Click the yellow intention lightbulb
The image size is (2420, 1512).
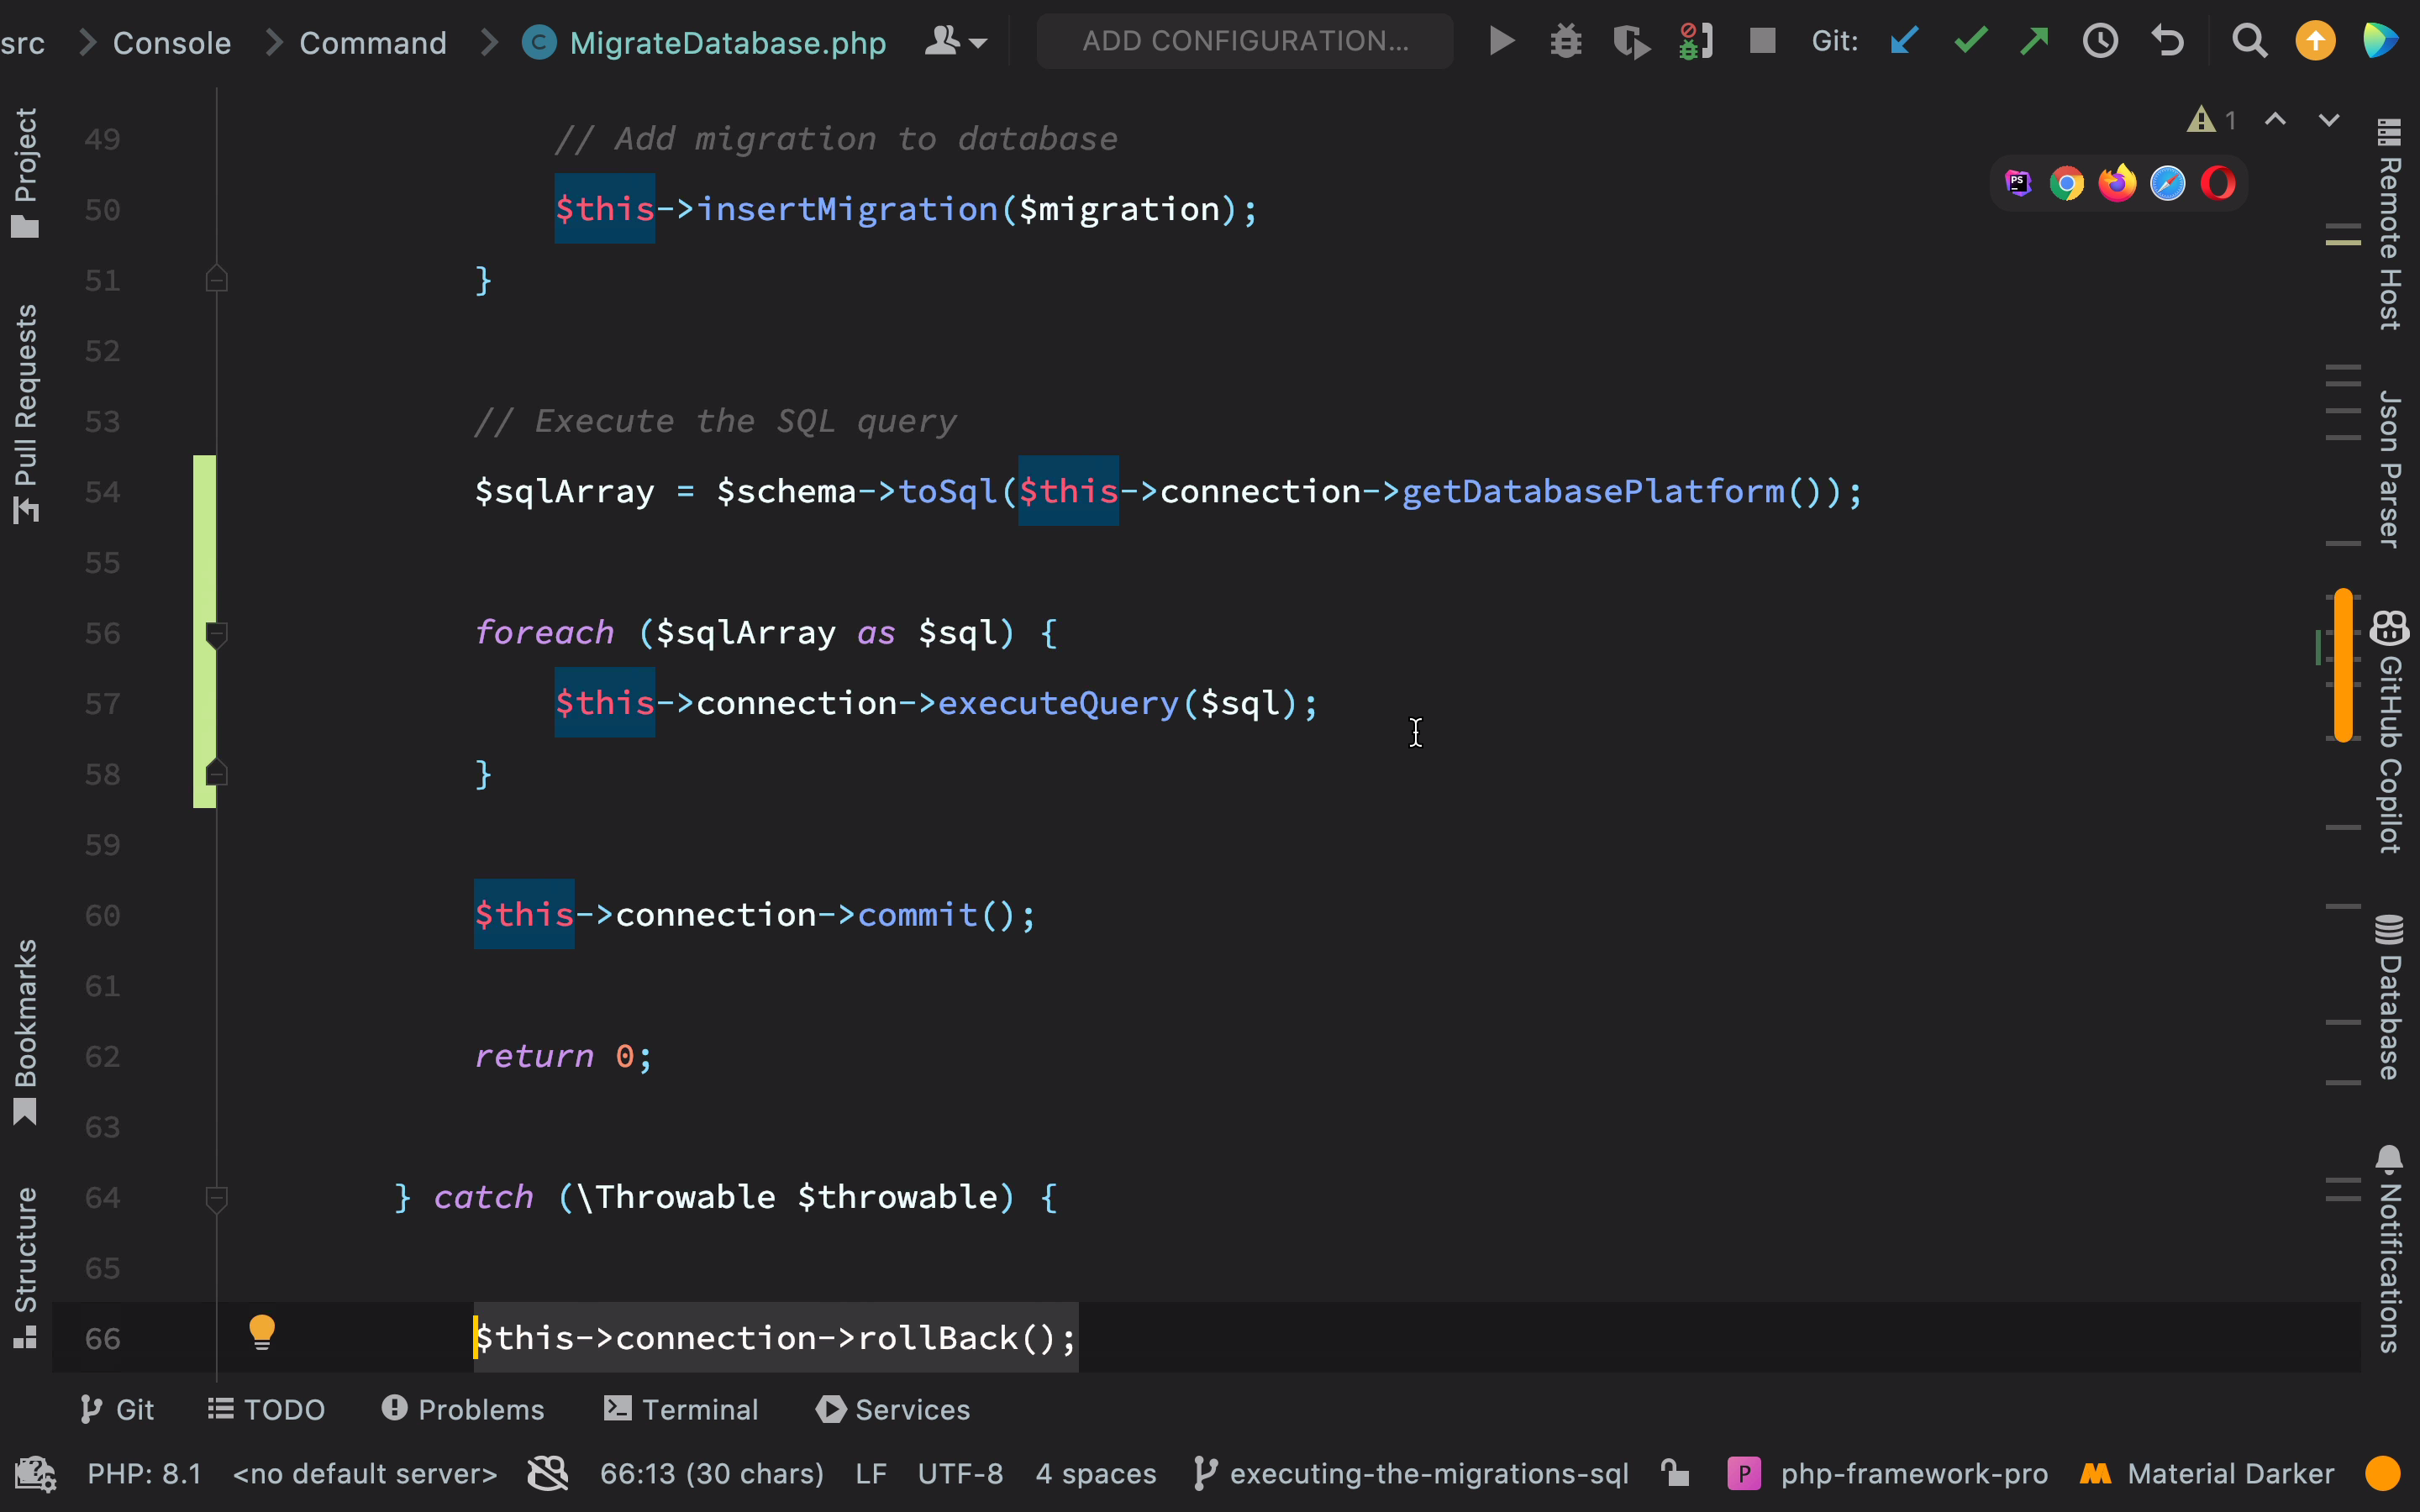tap(262, 1332)
